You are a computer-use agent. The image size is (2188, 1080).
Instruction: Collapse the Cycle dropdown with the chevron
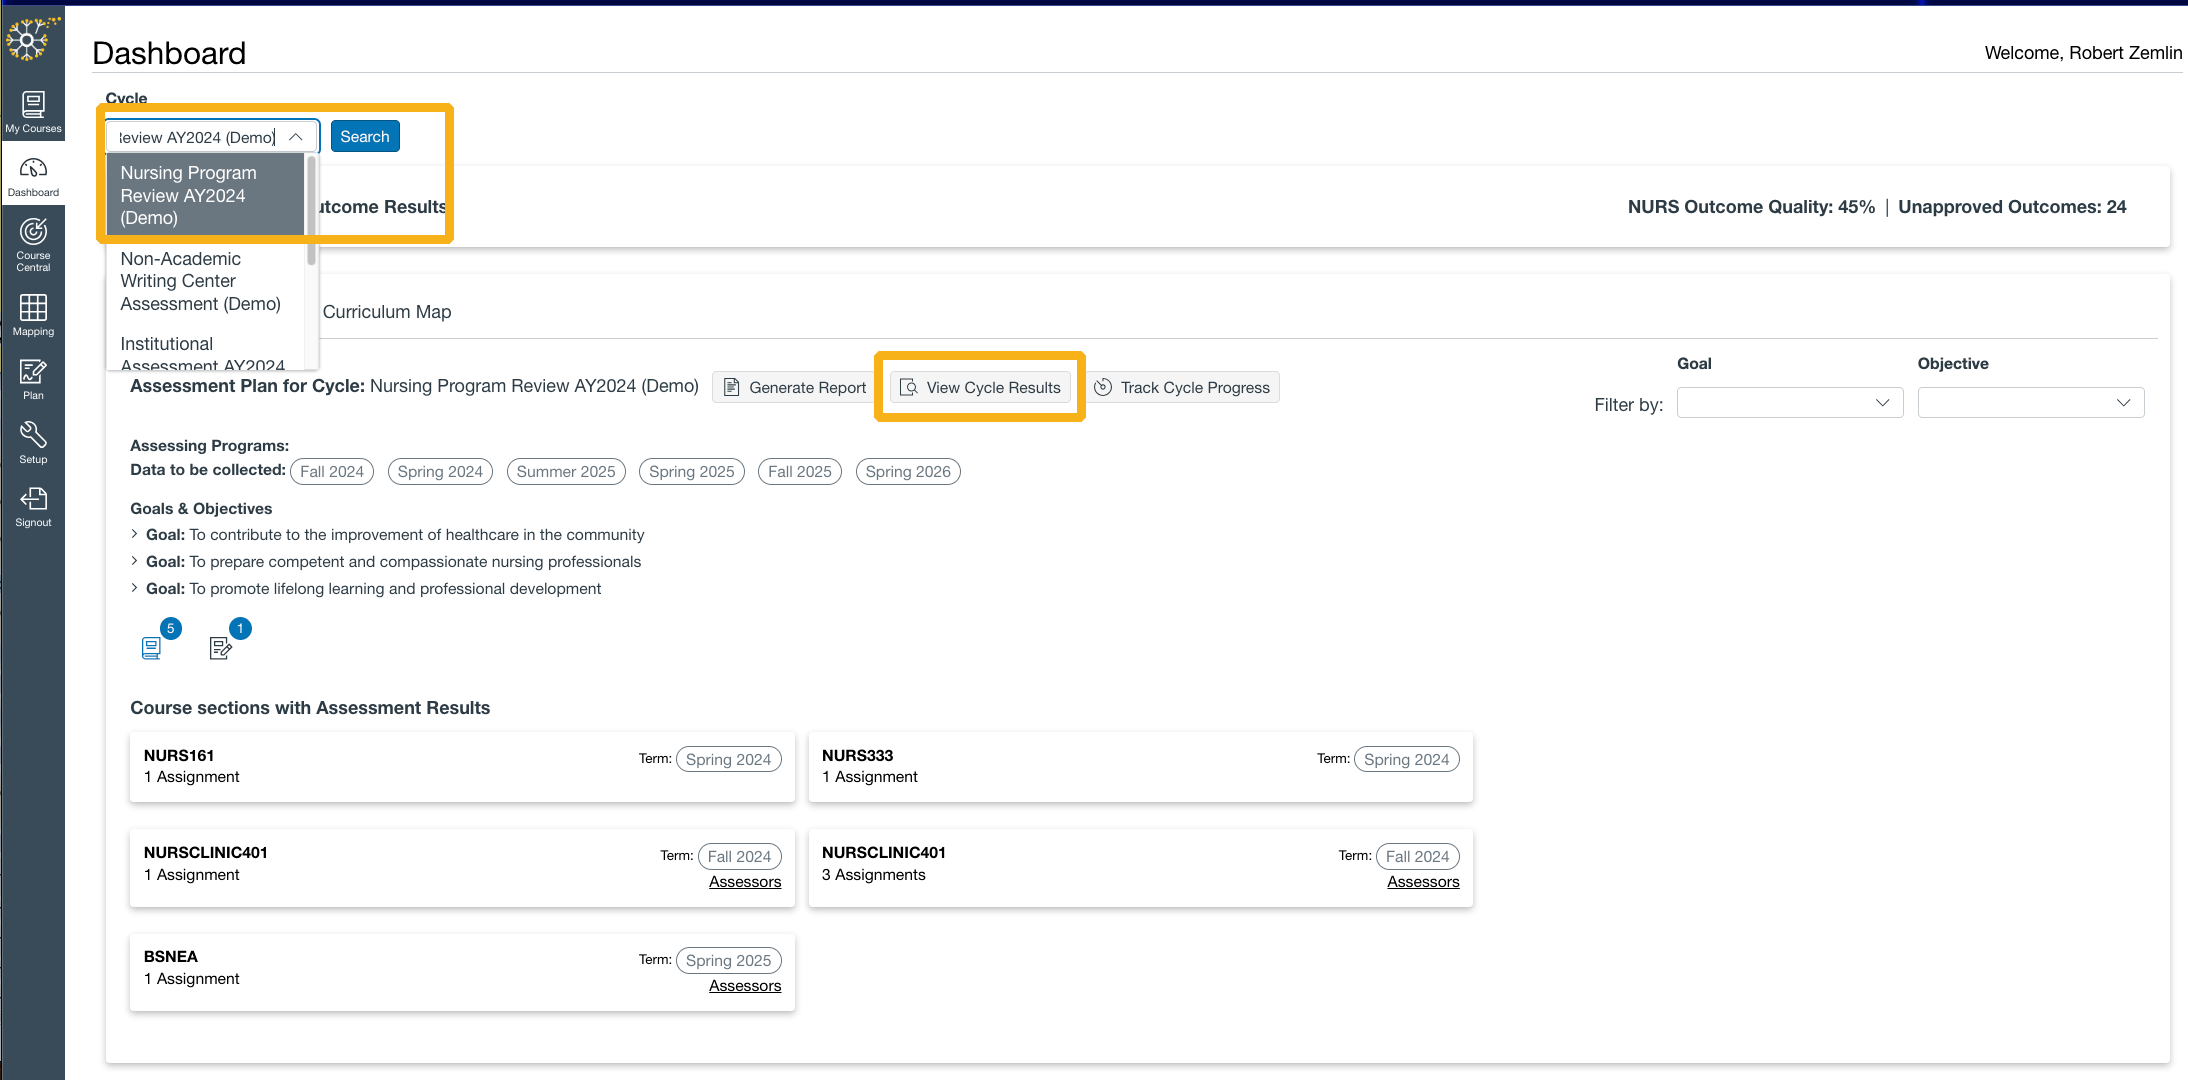296,137
